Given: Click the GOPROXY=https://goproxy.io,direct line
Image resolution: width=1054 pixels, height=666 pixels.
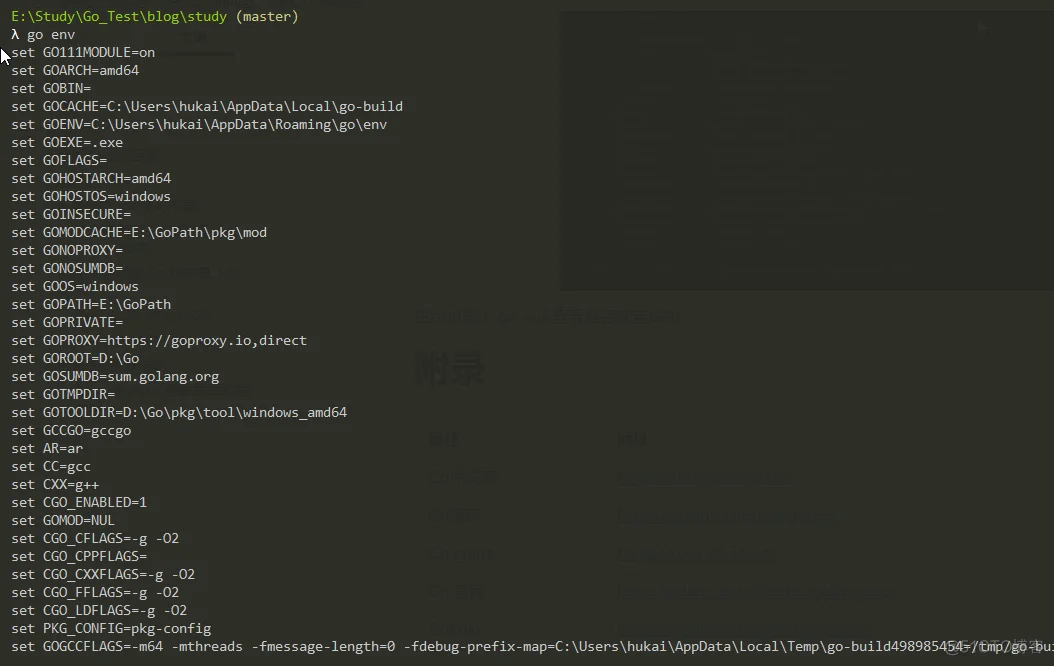Looking at the screenshot, I should coord(159,340).
